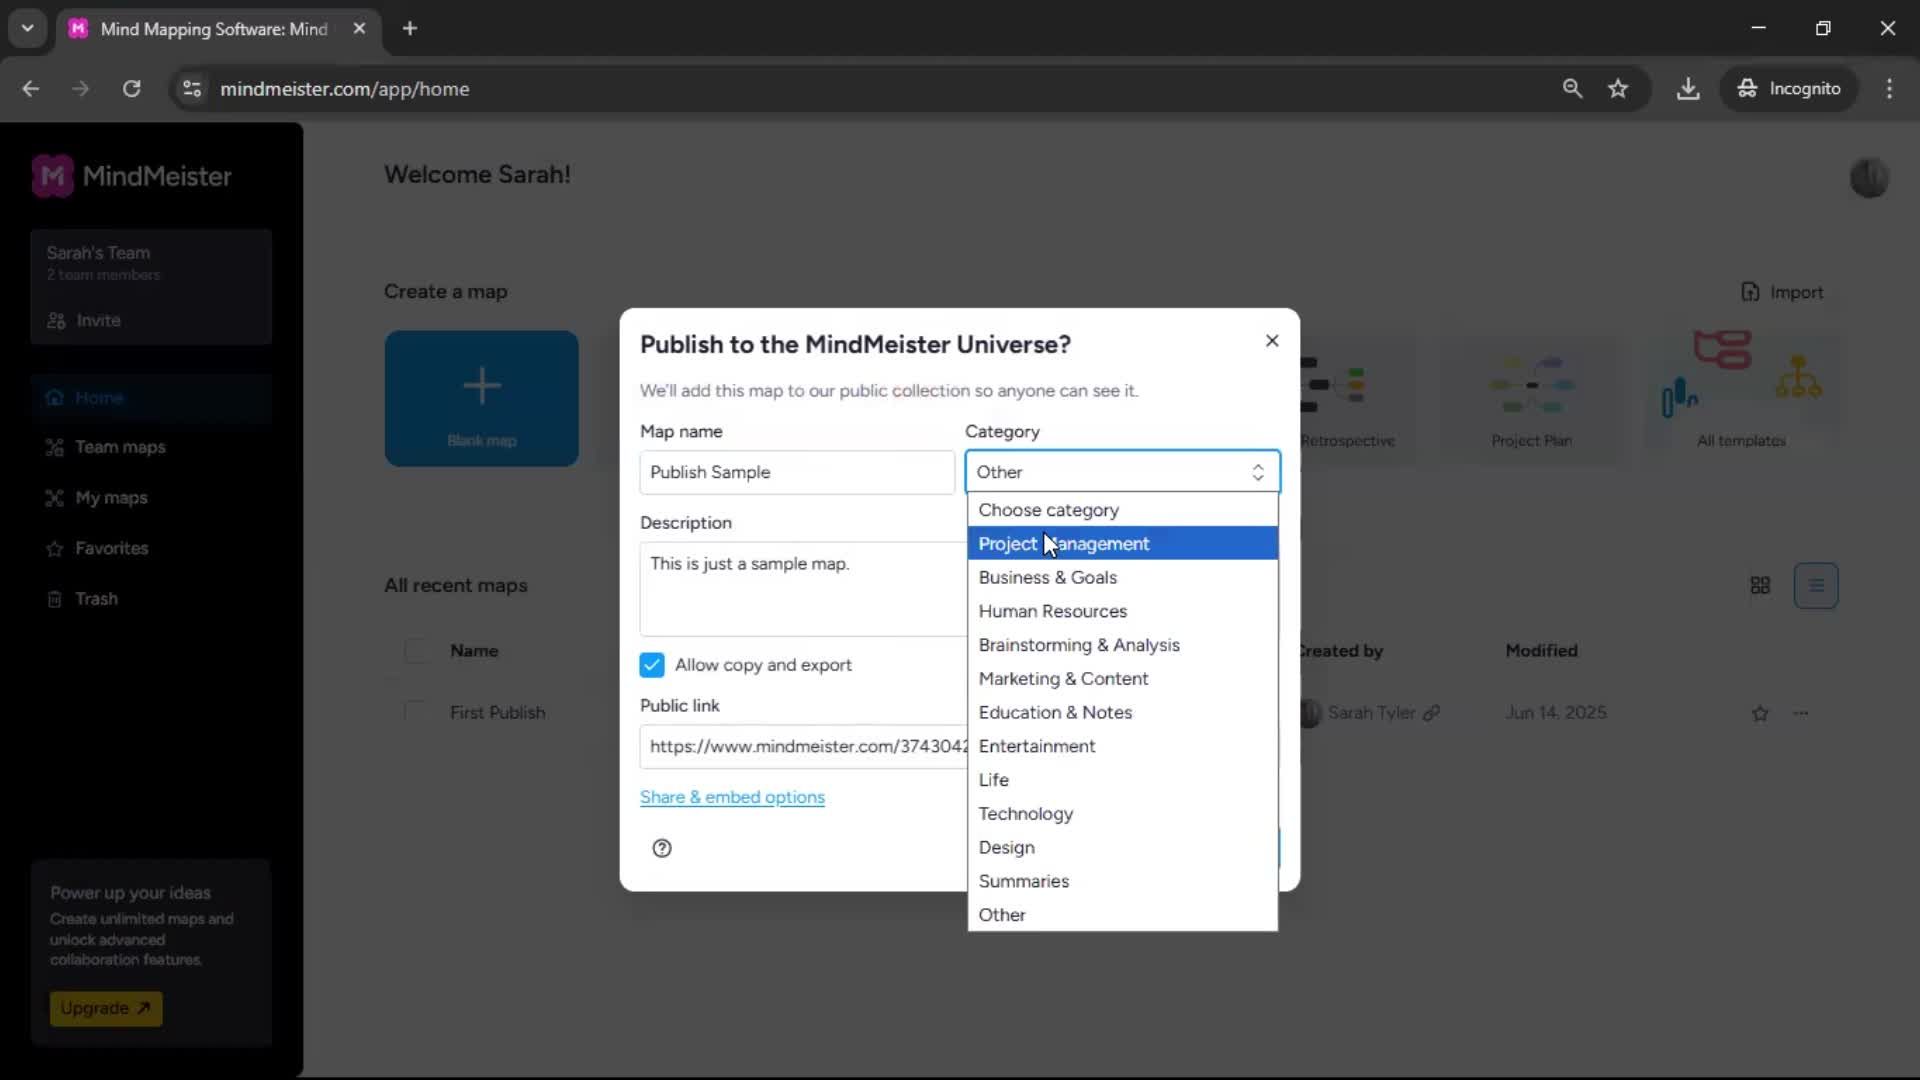
Task: Open the First Publish map
Action: point(497,713)
